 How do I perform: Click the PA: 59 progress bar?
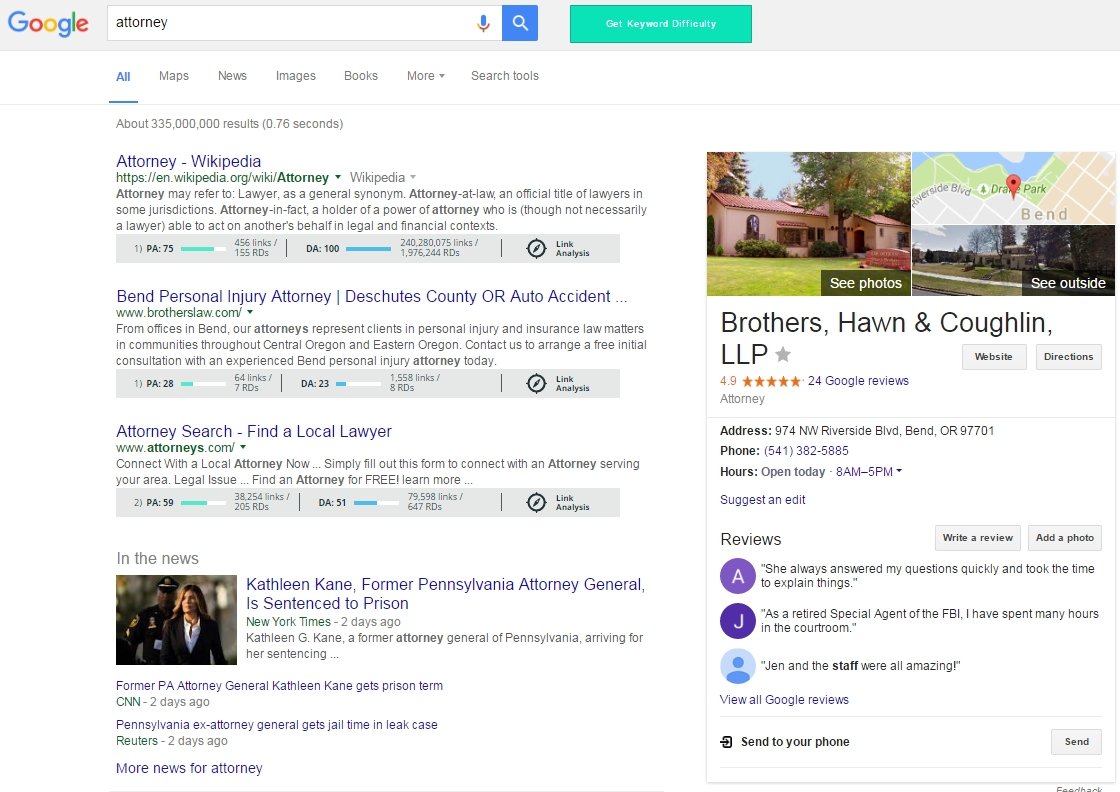[x=203, y=503]
